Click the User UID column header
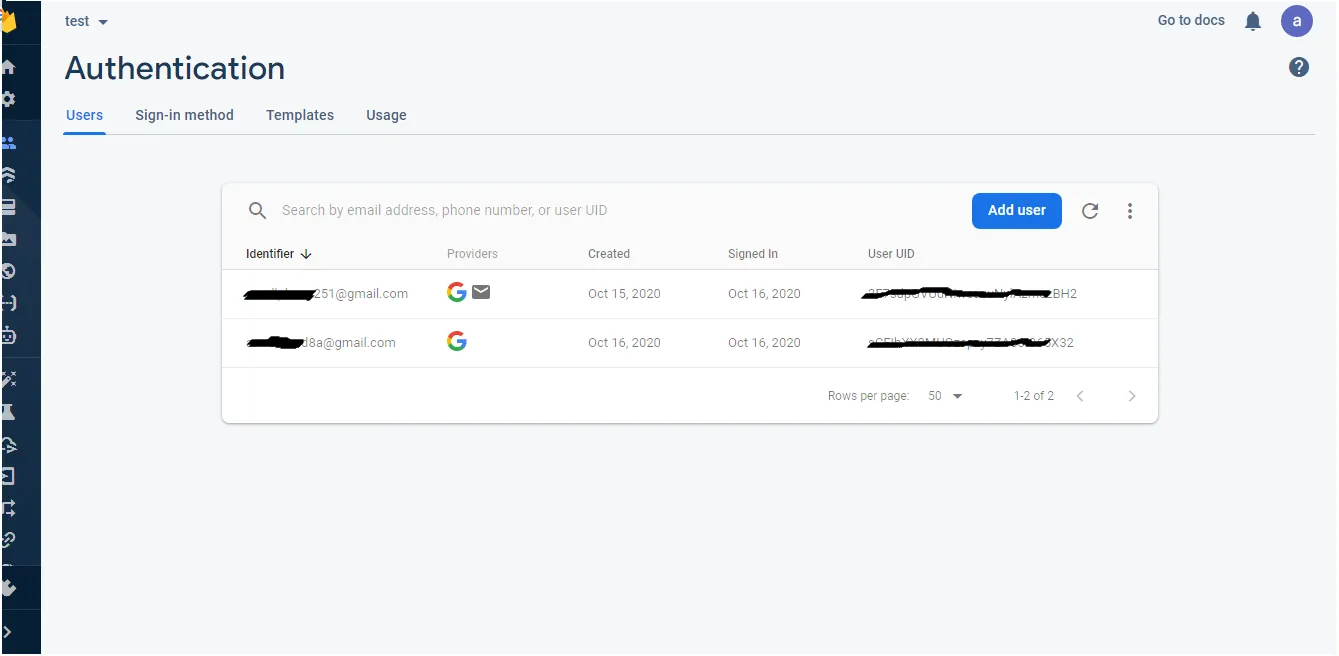1339x656 pixels. click(891, 254)
